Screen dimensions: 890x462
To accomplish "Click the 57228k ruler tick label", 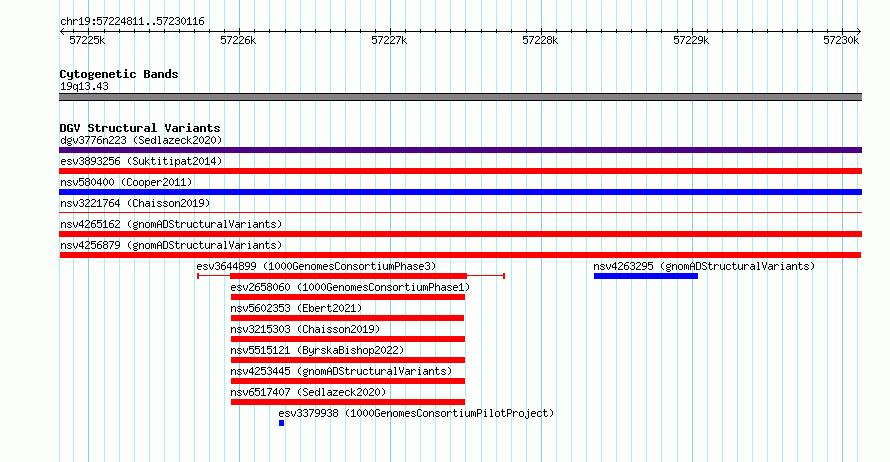I will click(x=540, y=40).
